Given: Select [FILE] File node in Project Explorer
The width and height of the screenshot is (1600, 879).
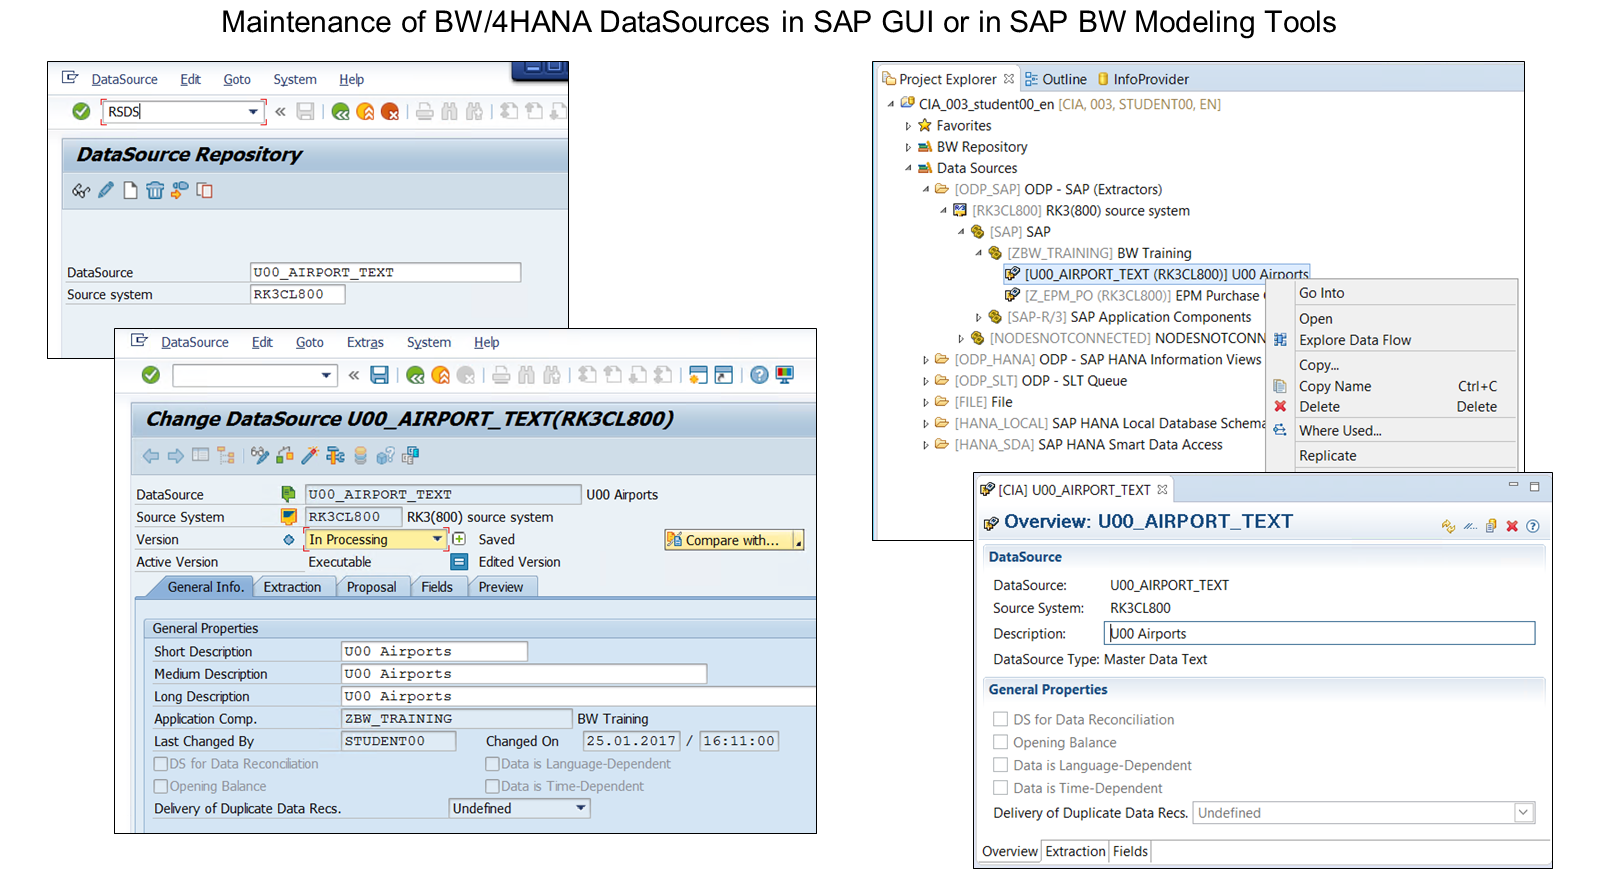Looking at the screenshot, I should click(x=983, y=402).
